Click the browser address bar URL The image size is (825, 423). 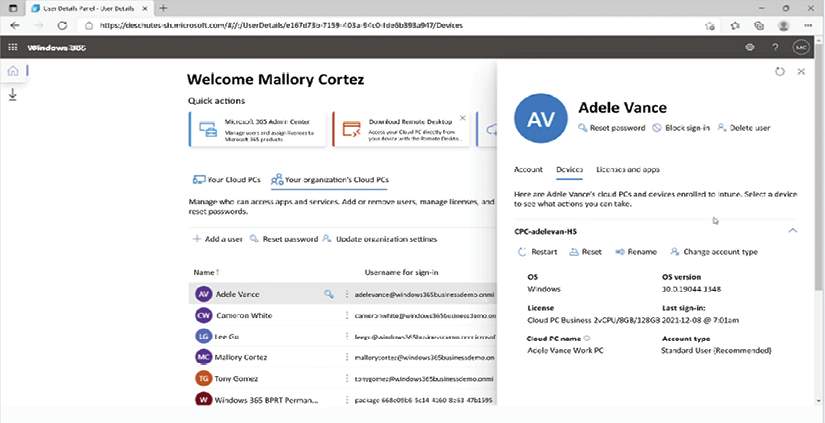click(281, 25)
